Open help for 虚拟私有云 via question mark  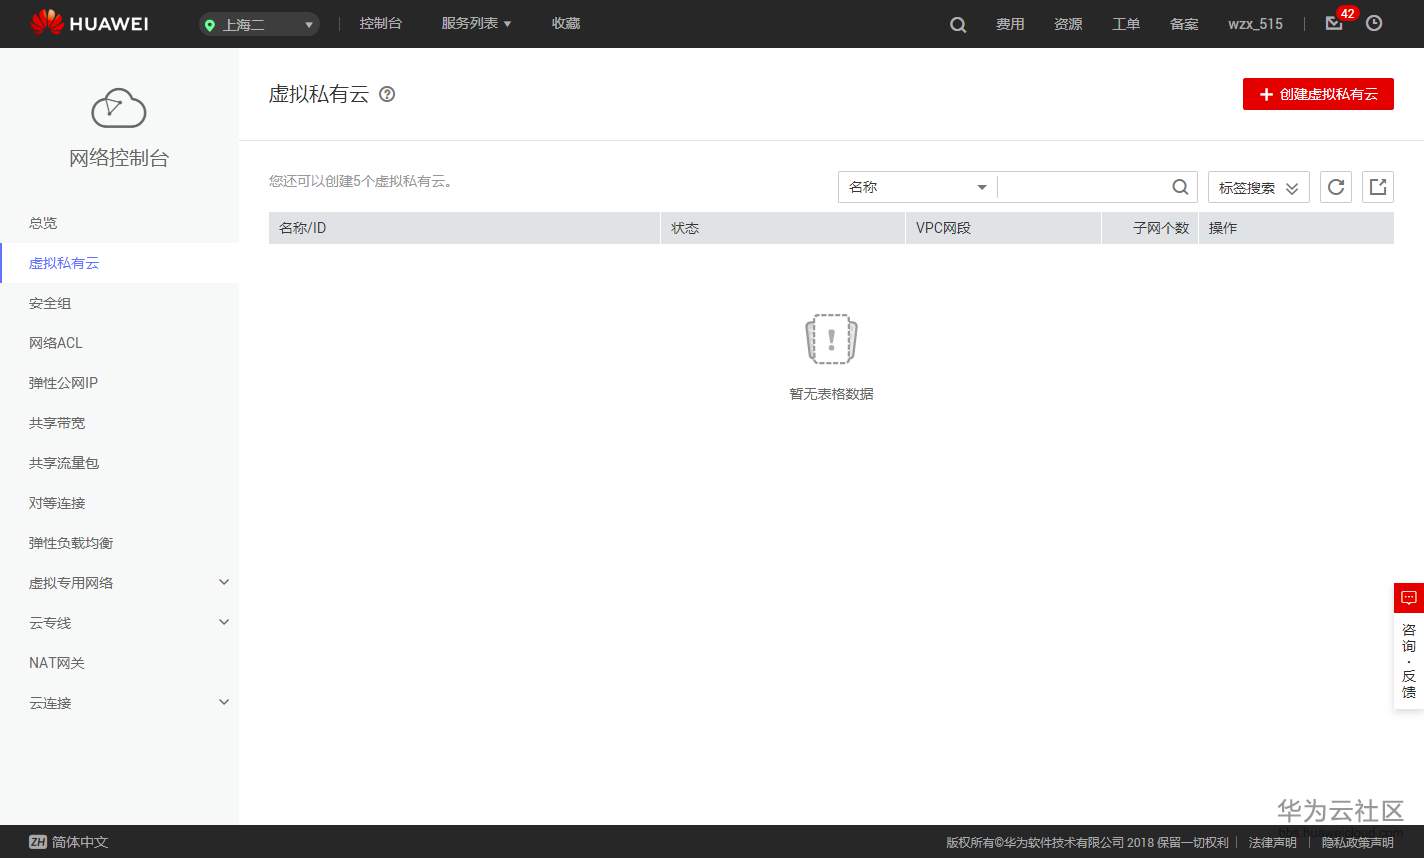[387, 95]
